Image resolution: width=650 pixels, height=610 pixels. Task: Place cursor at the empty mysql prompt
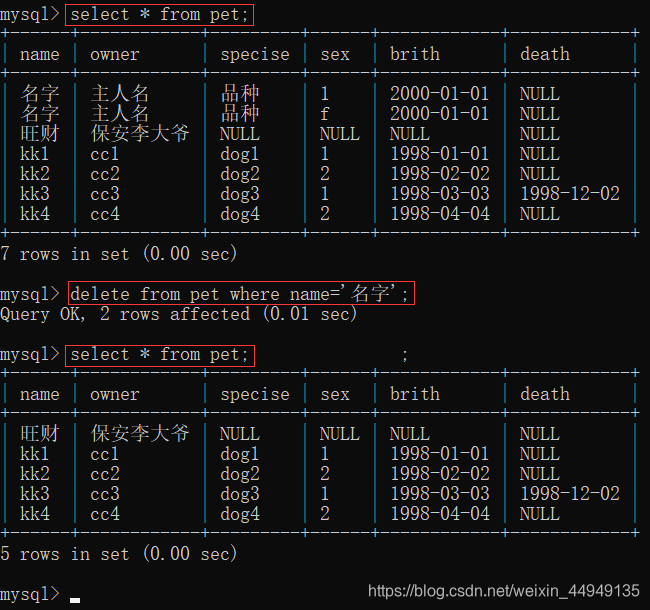[75, 599]
